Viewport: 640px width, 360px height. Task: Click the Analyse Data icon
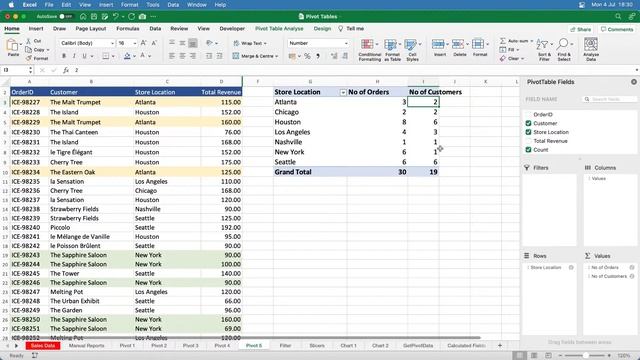coord(591,44)
